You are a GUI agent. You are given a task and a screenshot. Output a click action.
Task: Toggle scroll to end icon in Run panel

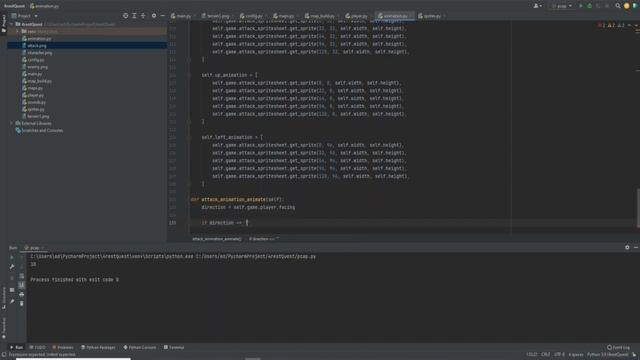tap(22, 285)
